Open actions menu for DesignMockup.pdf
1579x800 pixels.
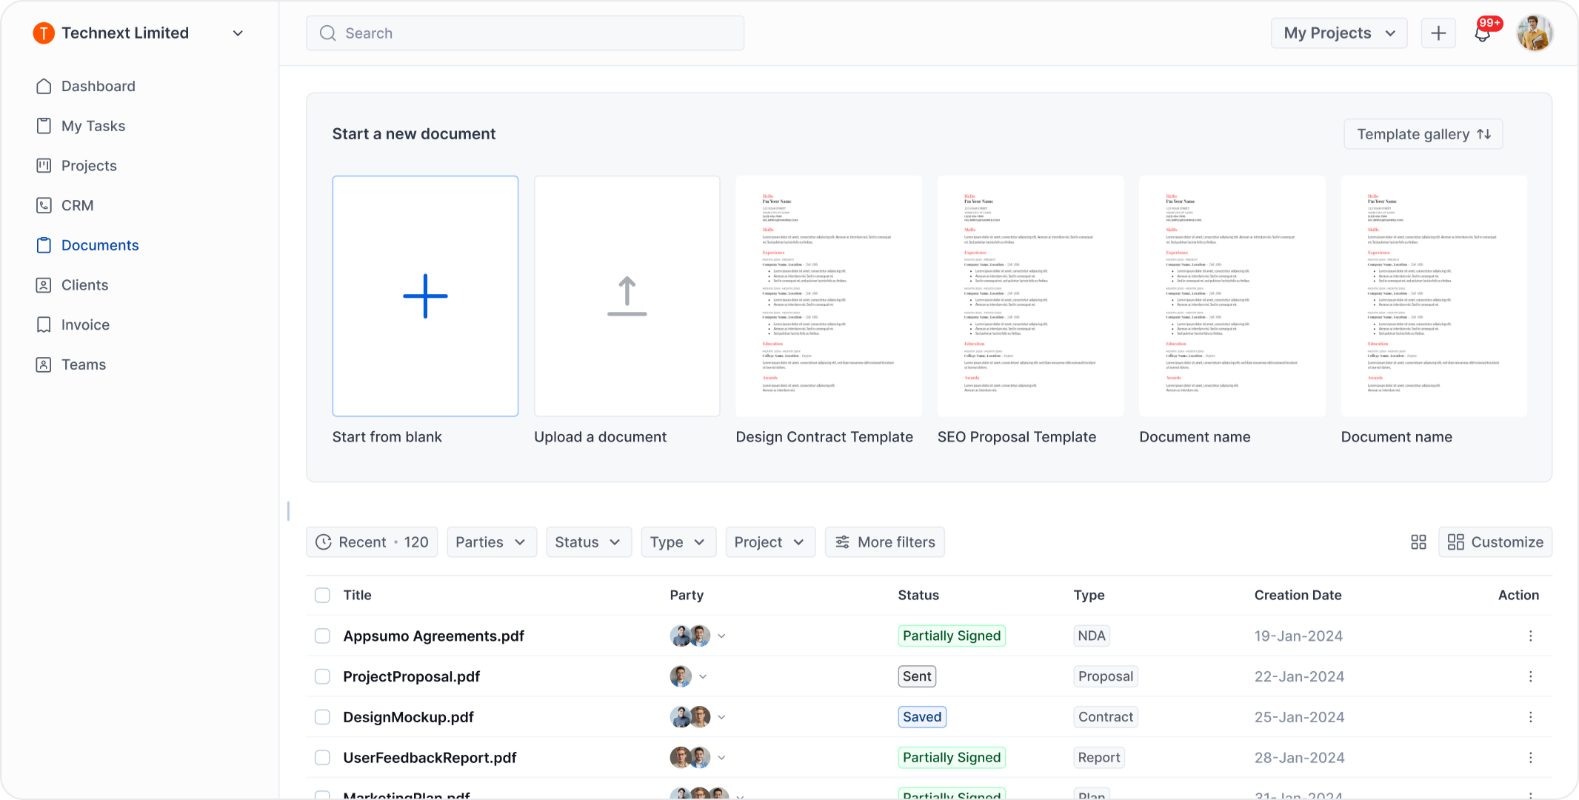(1530, 717)
